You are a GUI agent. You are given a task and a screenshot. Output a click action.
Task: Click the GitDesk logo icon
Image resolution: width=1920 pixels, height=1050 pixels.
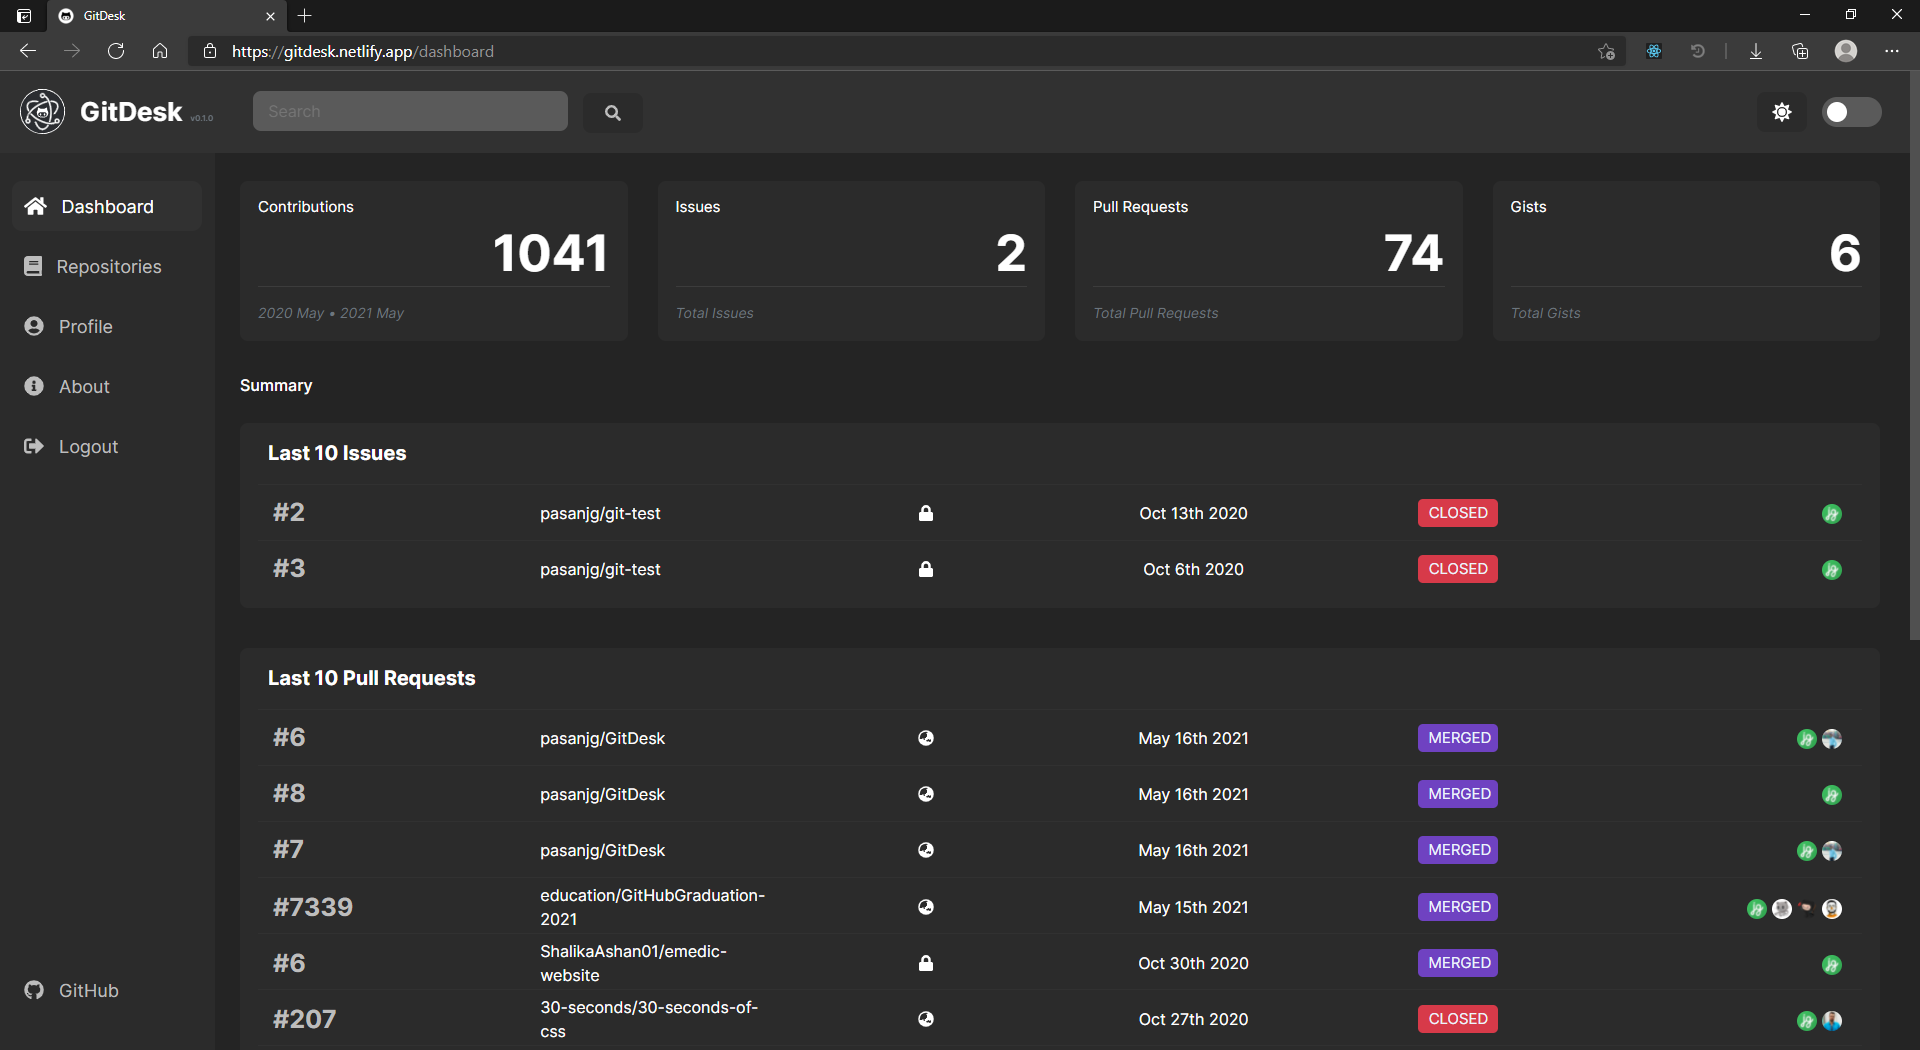click(43, 111)
